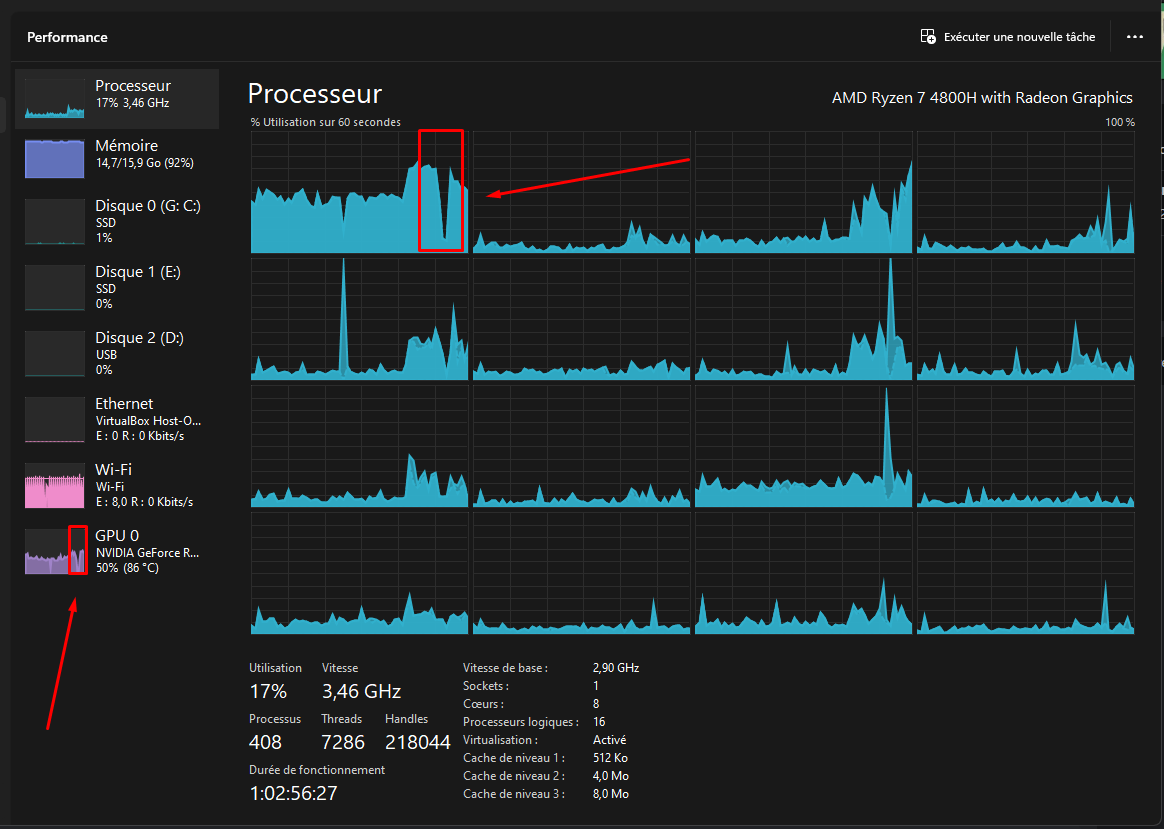Click the Mémoire usage mini graph
The image size is (1164, 829).
55,160
